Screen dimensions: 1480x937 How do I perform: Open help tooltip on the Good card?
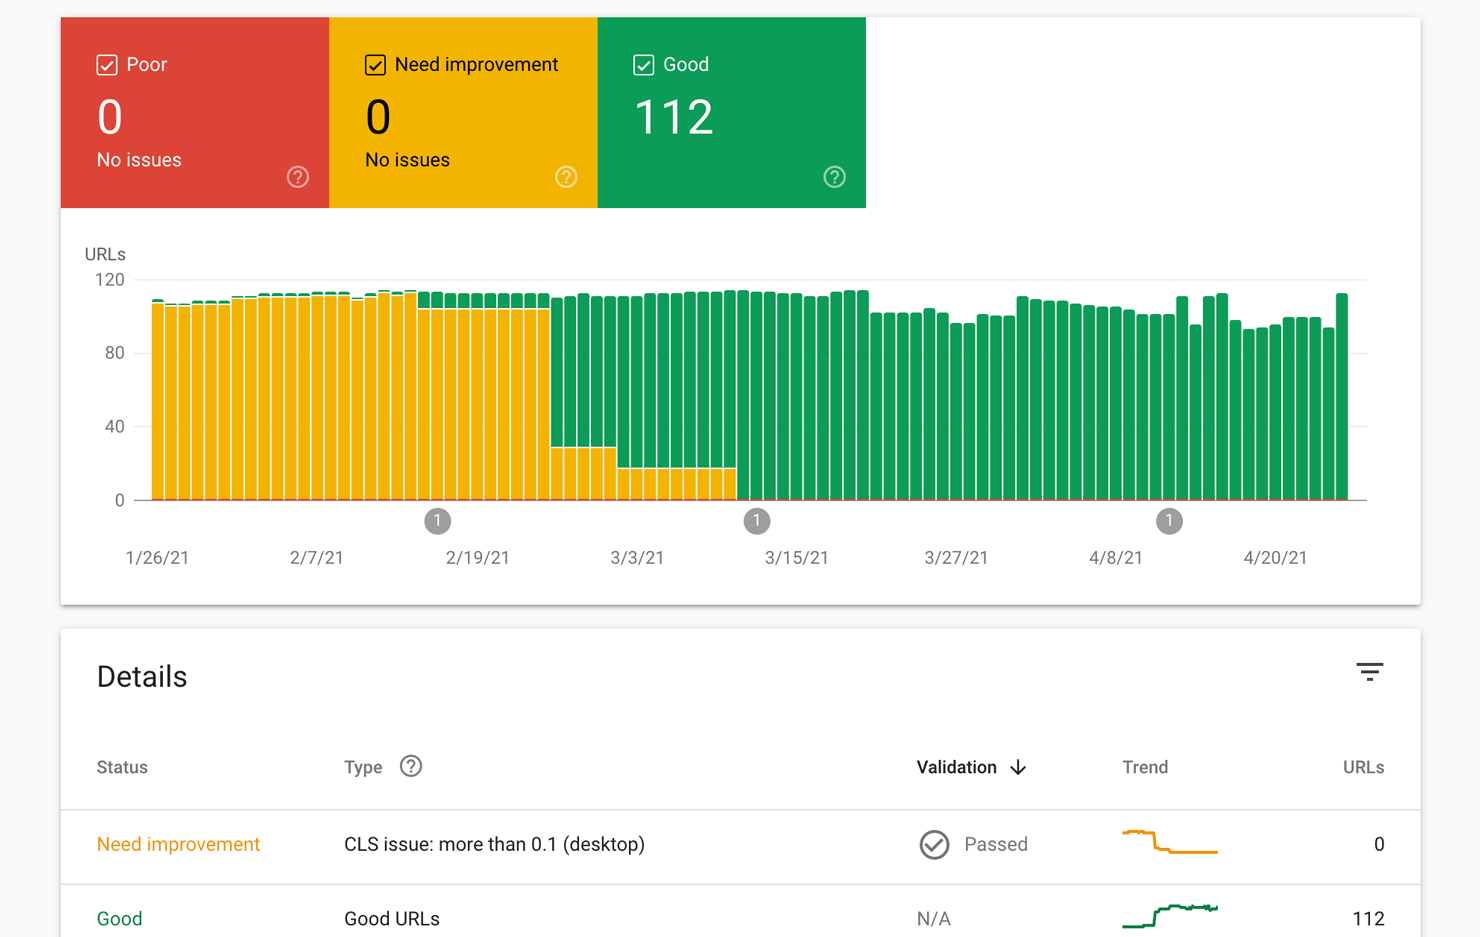tap(834, 177)
